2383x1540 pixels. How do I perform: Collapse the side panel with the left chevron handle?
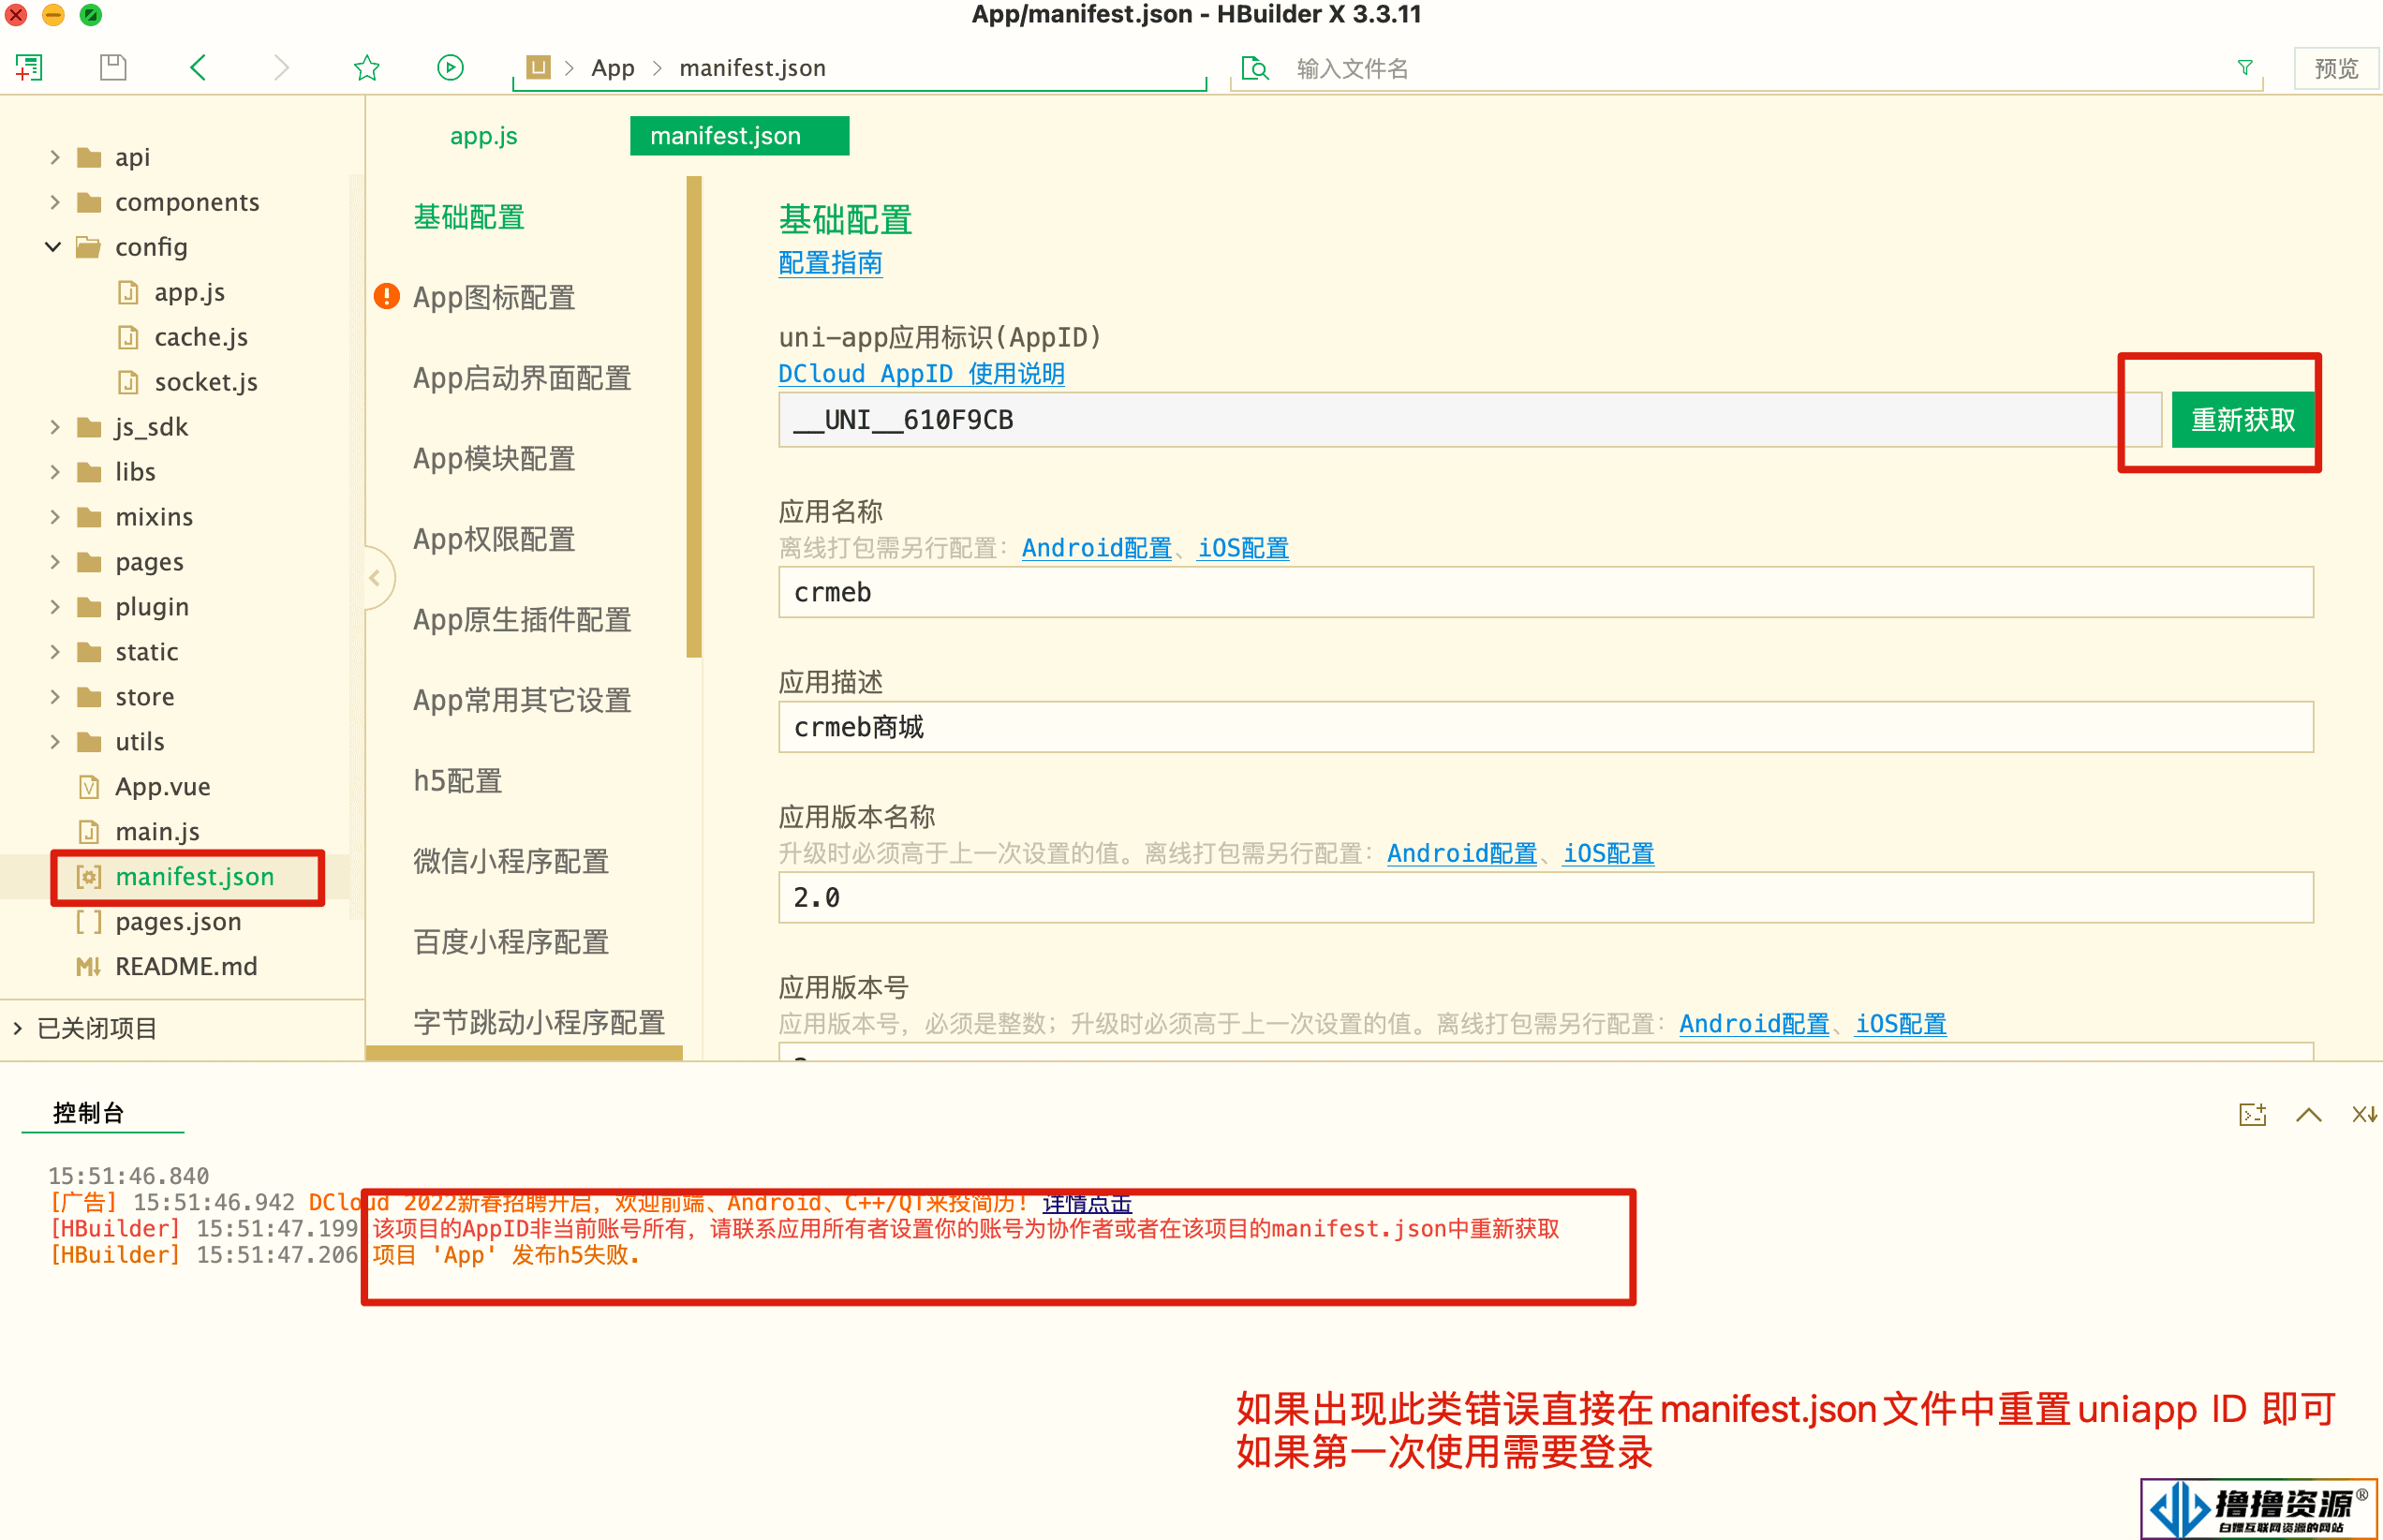(375, 578)
